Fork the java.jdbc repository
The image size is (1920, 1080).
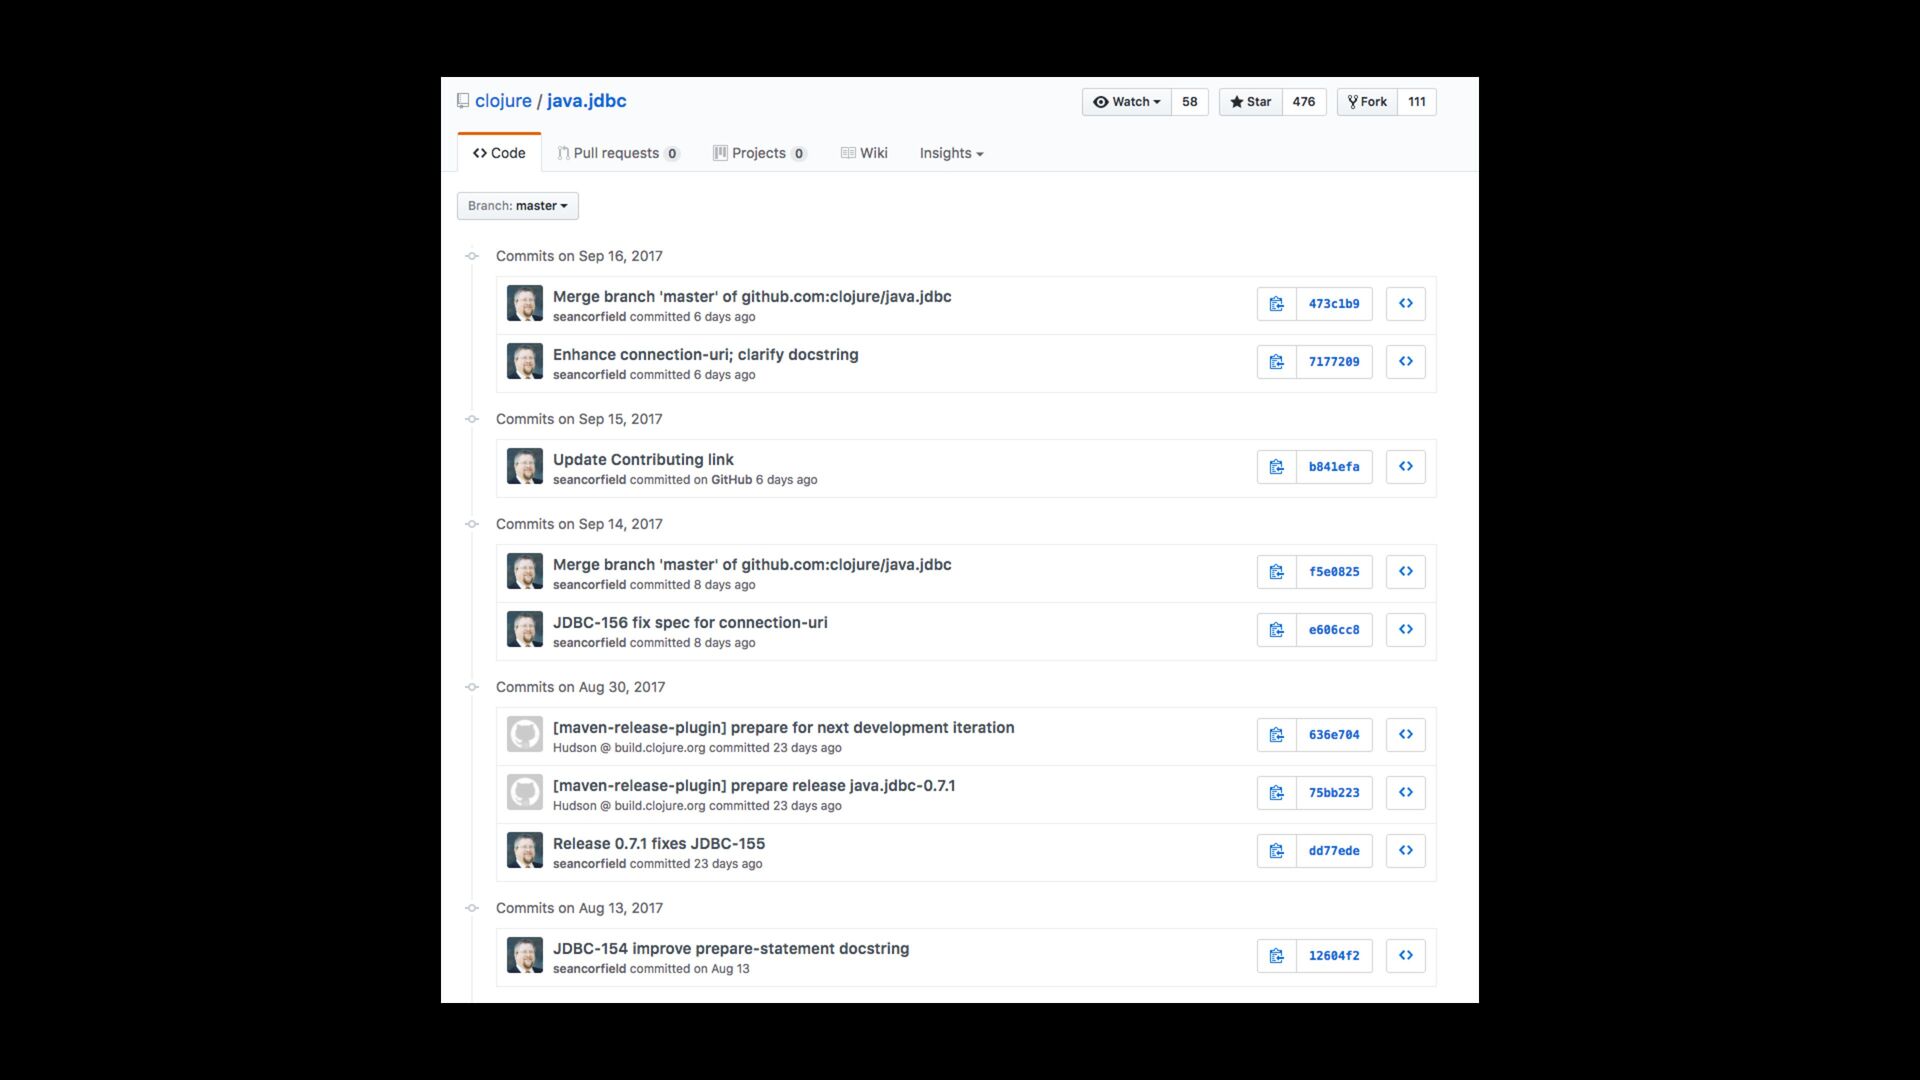pyautogui.click(x=1367, y=102)
